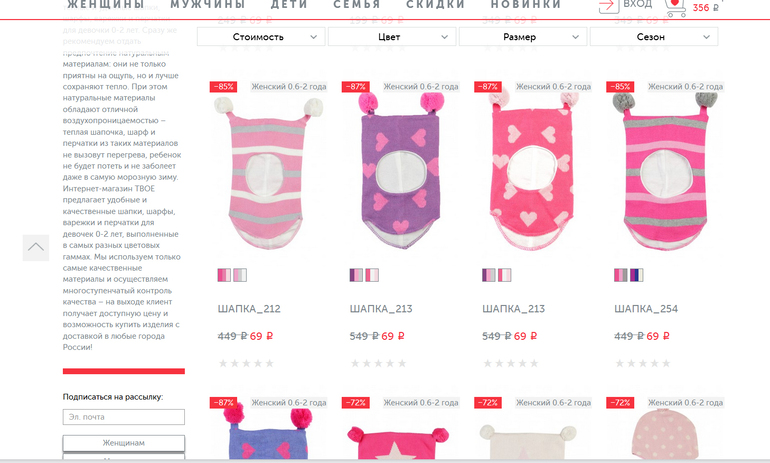Go to the СКИДКИ menu section

tap(436, 5)
